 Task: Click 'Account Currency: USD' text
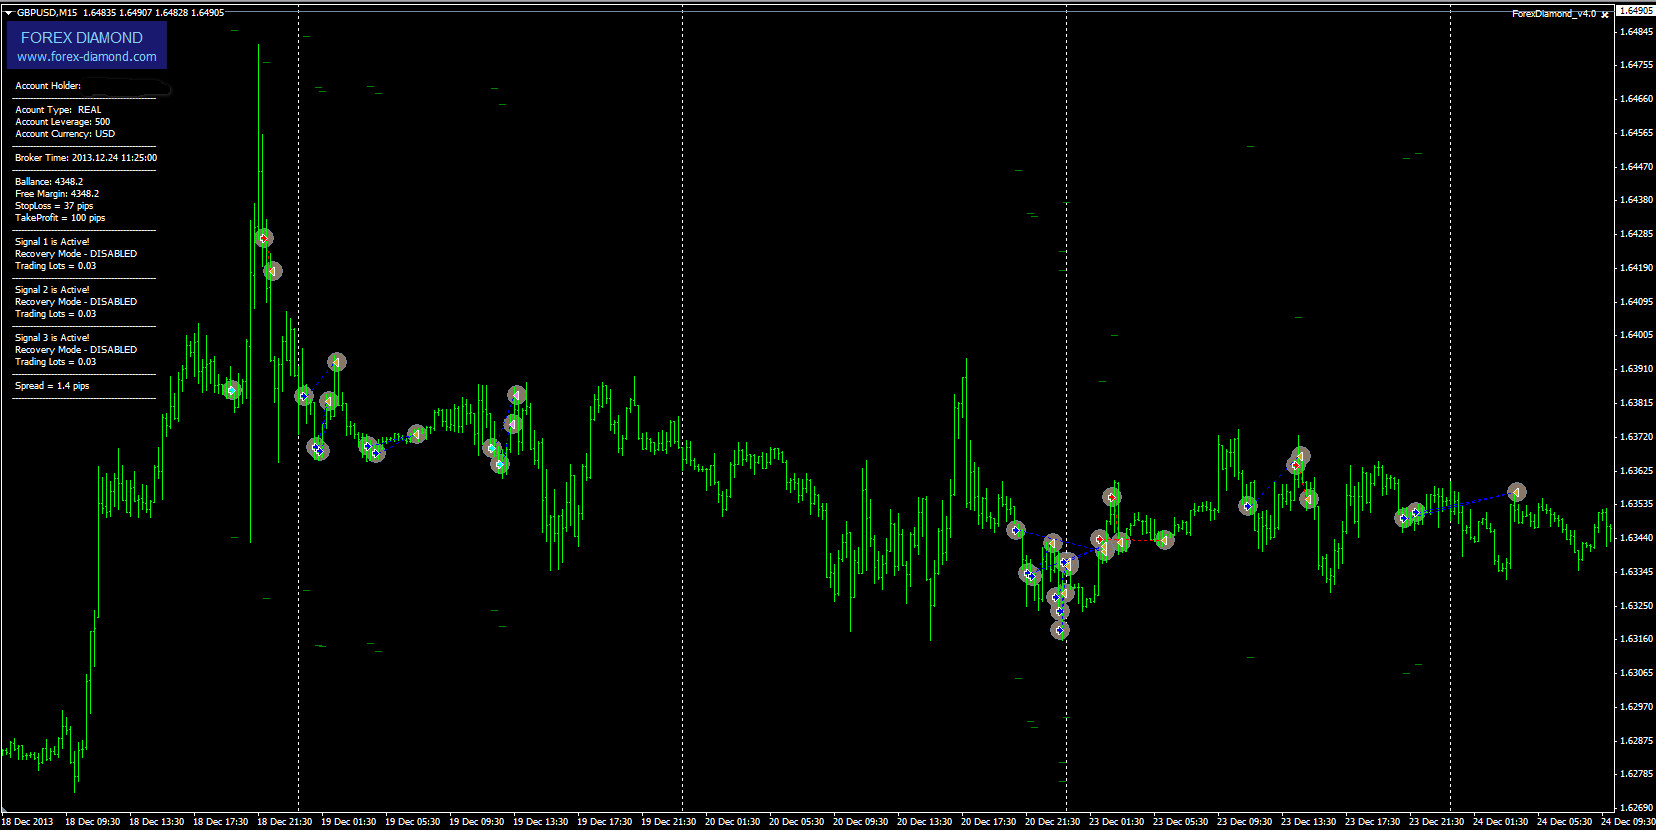pyautogui.click(x=65, y=134)
